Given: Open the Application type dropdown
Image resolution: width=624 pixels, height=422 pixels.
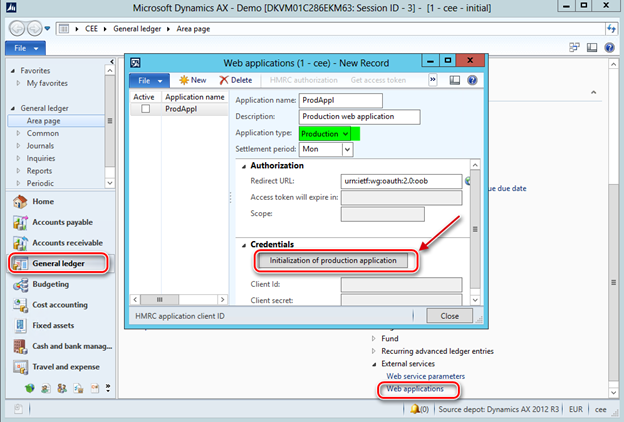Looking at the screenshot, I should [x=345, y=134].
